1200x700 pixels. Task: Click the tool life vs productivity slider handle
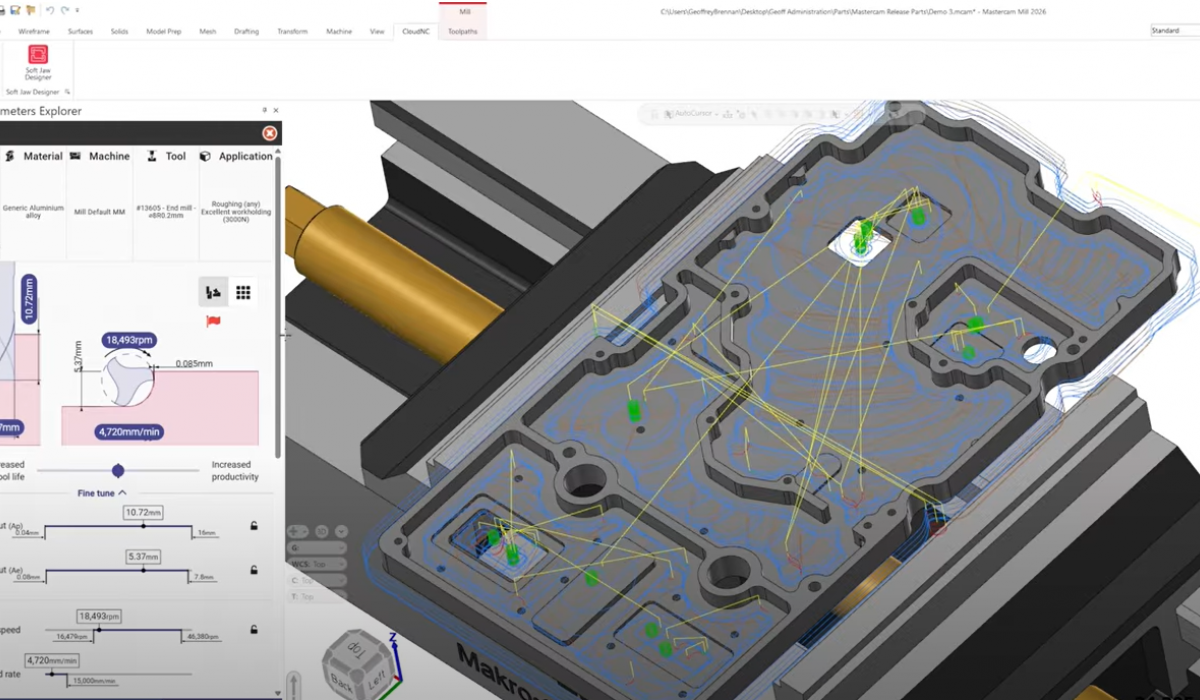118,470
